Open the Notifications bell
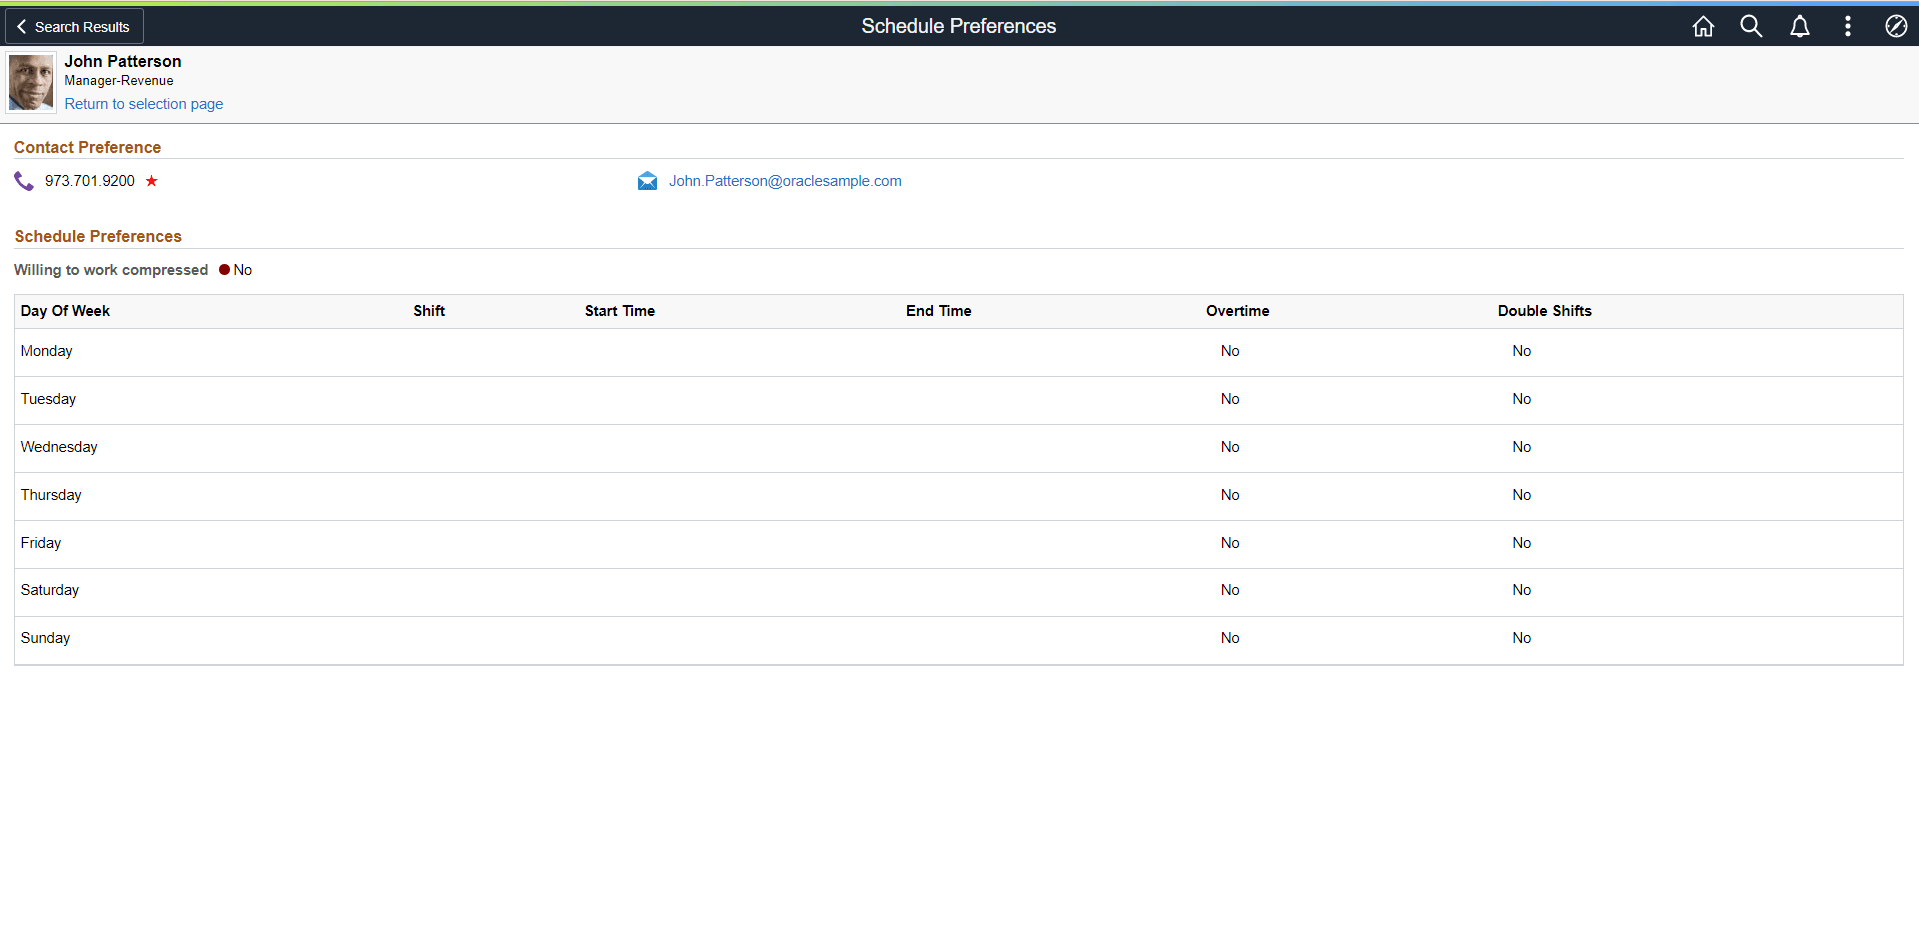Viewport: 1919px width, 939px height. [x=1799, y=26]
